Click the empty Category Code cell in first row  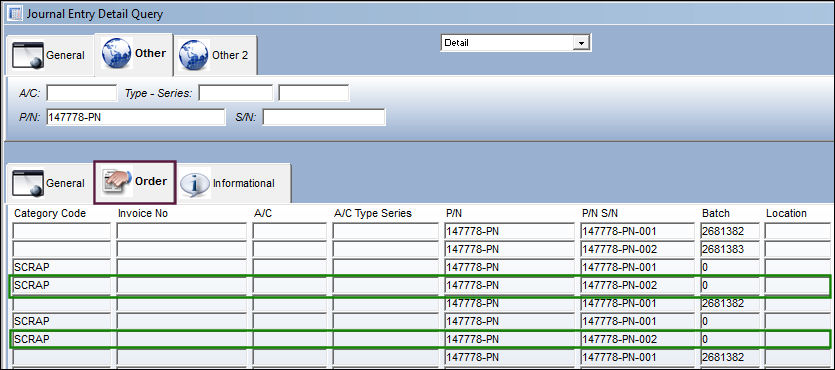pos(61,232)
